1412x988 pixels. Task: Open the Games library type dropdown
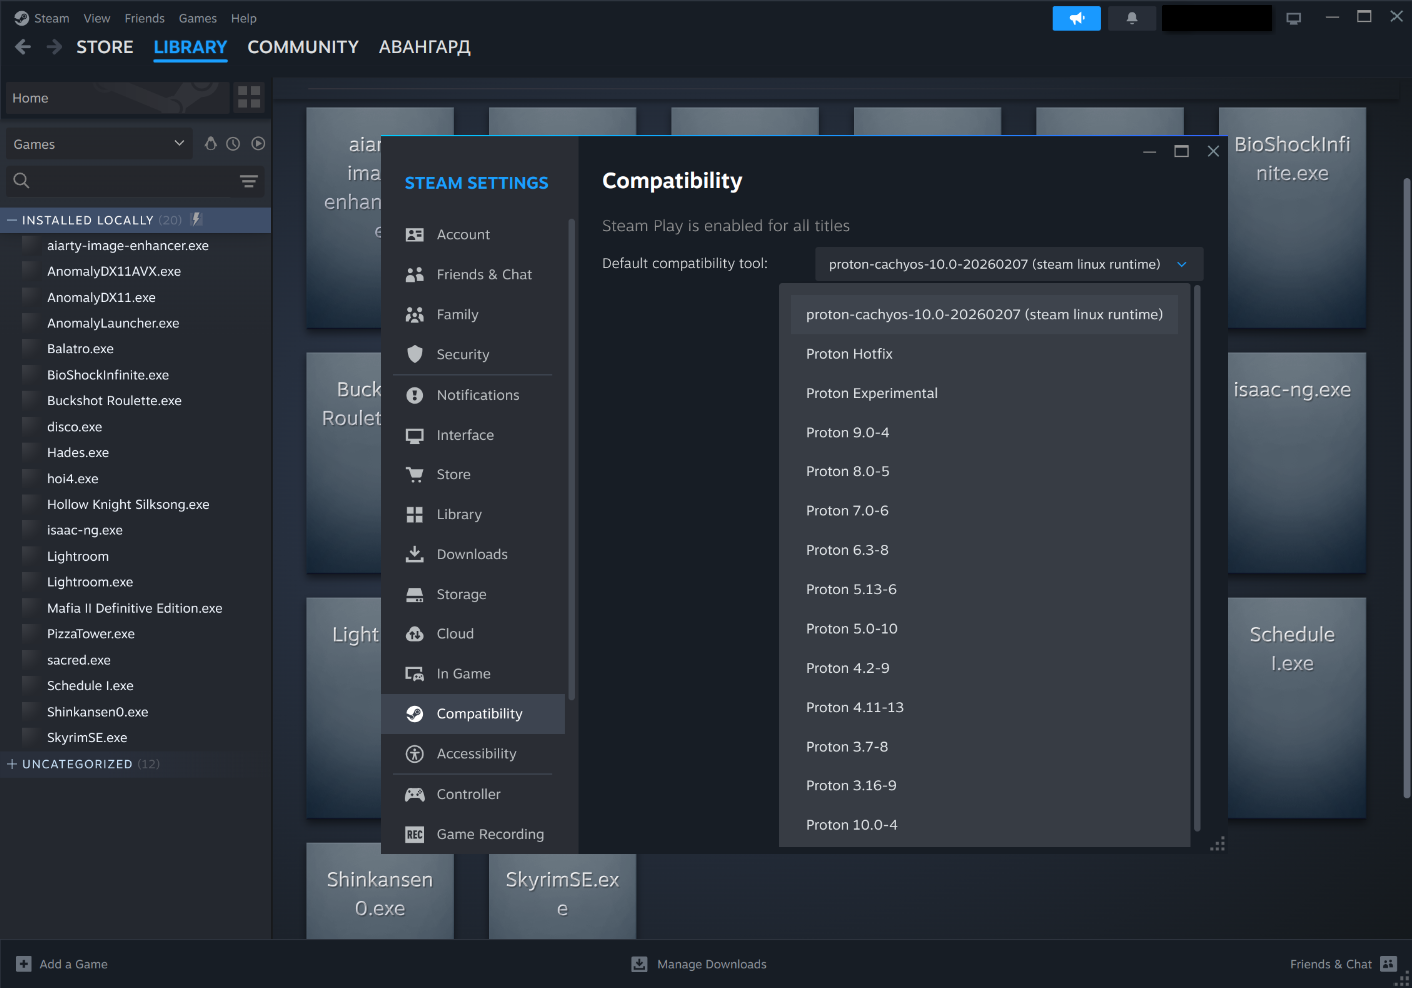pos(99,144)
